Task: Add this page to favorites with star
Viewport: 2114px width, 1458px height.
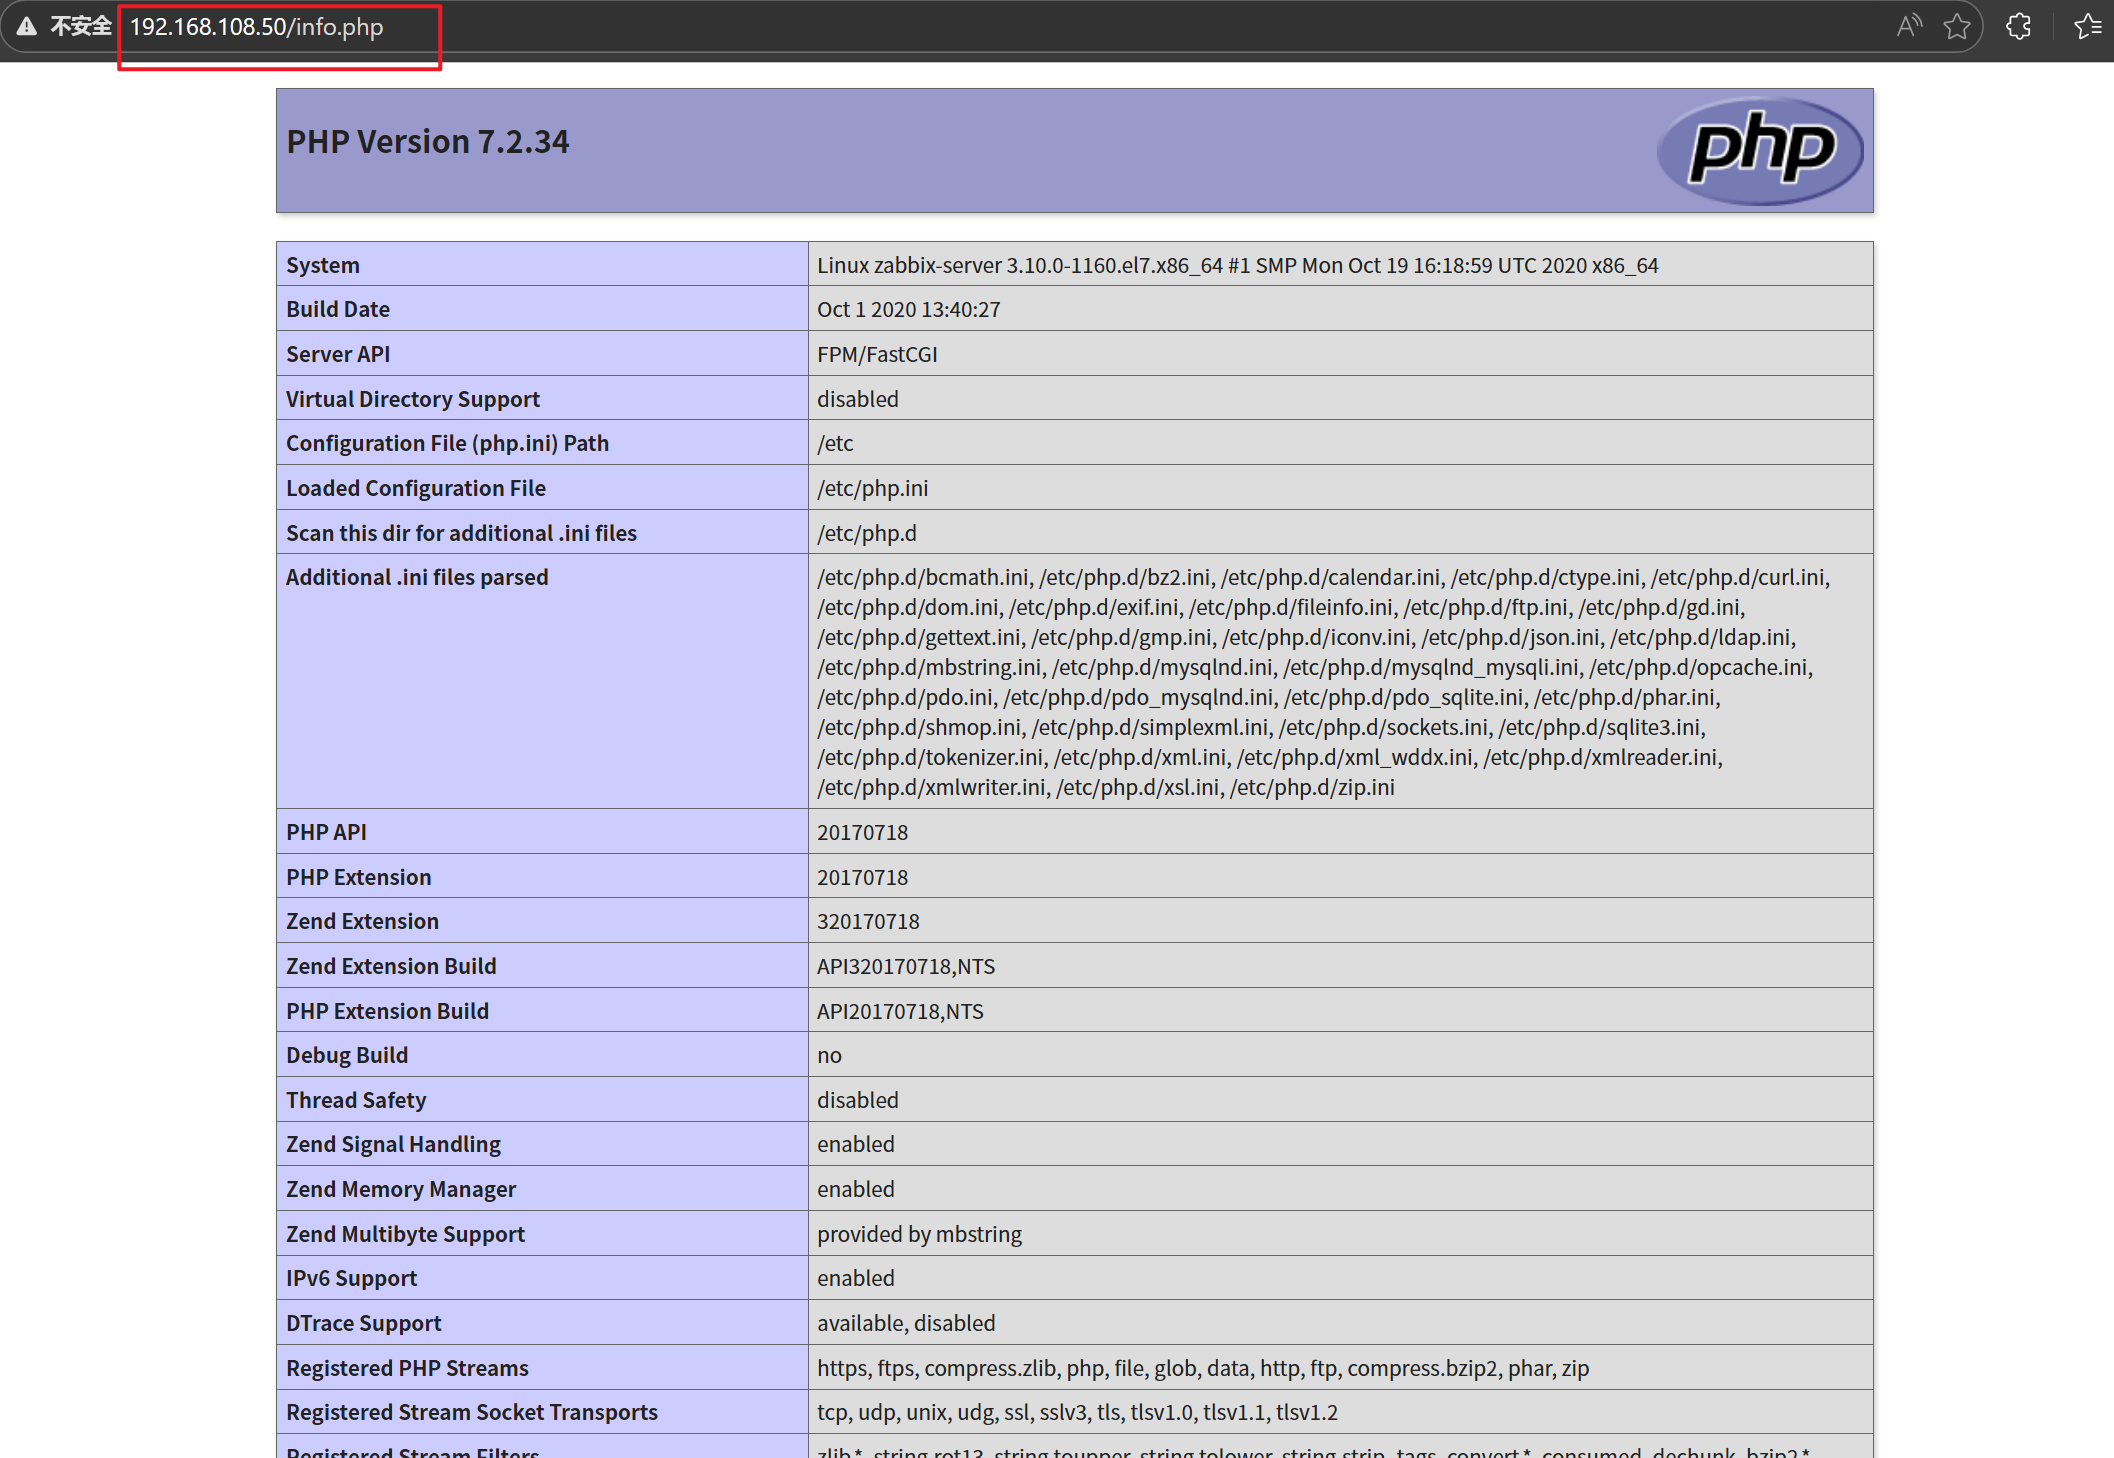Action: pyautogui.click(x=1957, y=27)
